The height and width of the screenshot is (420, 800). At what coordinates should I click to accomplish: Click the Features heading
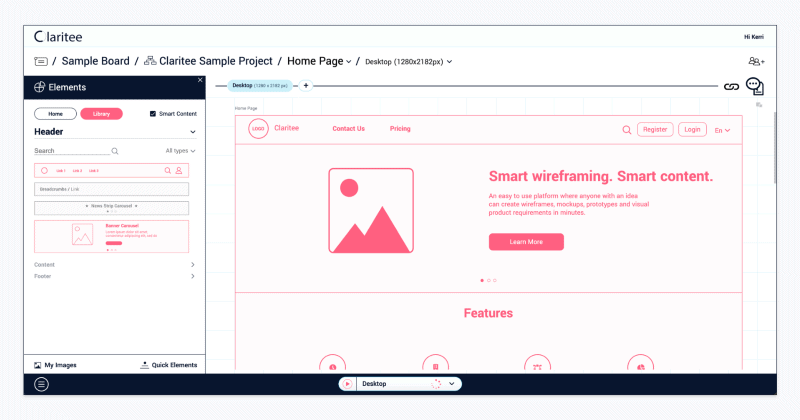488,313
